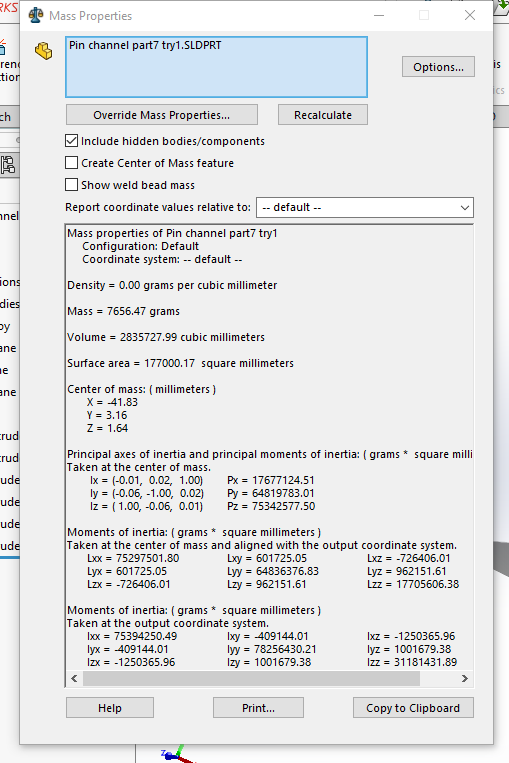Image resolution: width=509 pixels, height=763 pixels.
Task: Click the horizontal scrollbar left arrow
Action: [x=74, y=678]
